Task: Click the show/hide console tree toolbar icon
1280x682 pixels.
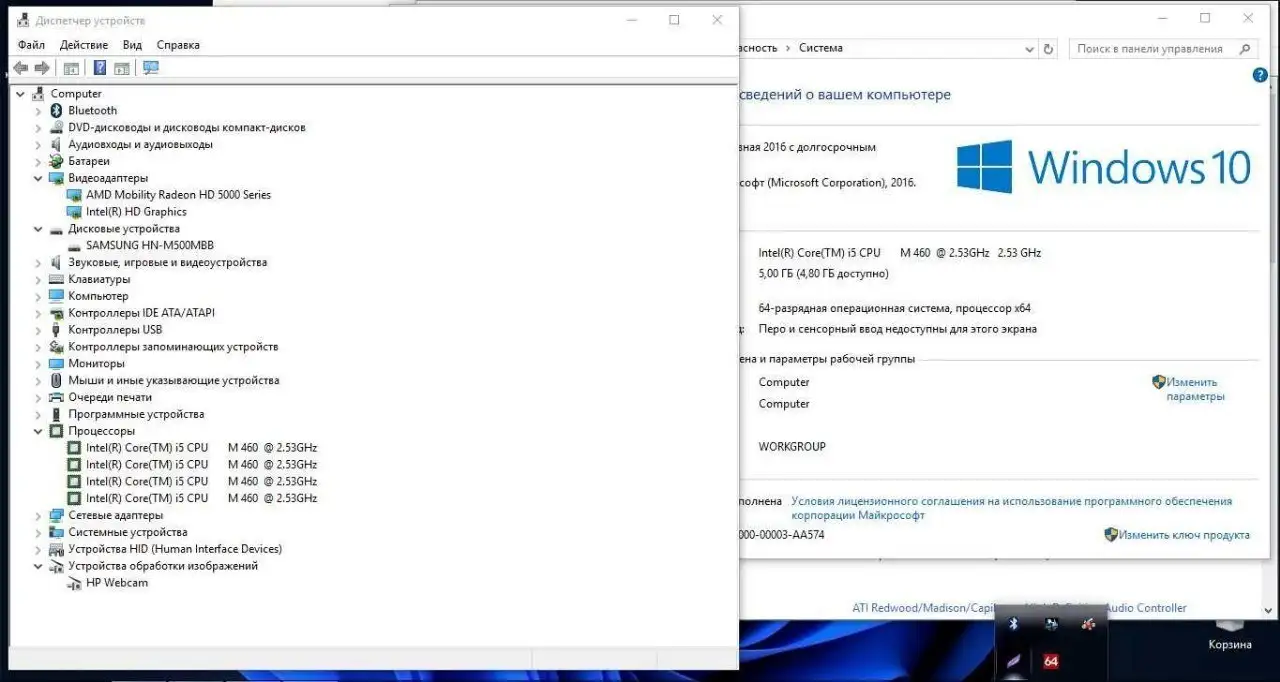Action: click(x=71, y=68)
